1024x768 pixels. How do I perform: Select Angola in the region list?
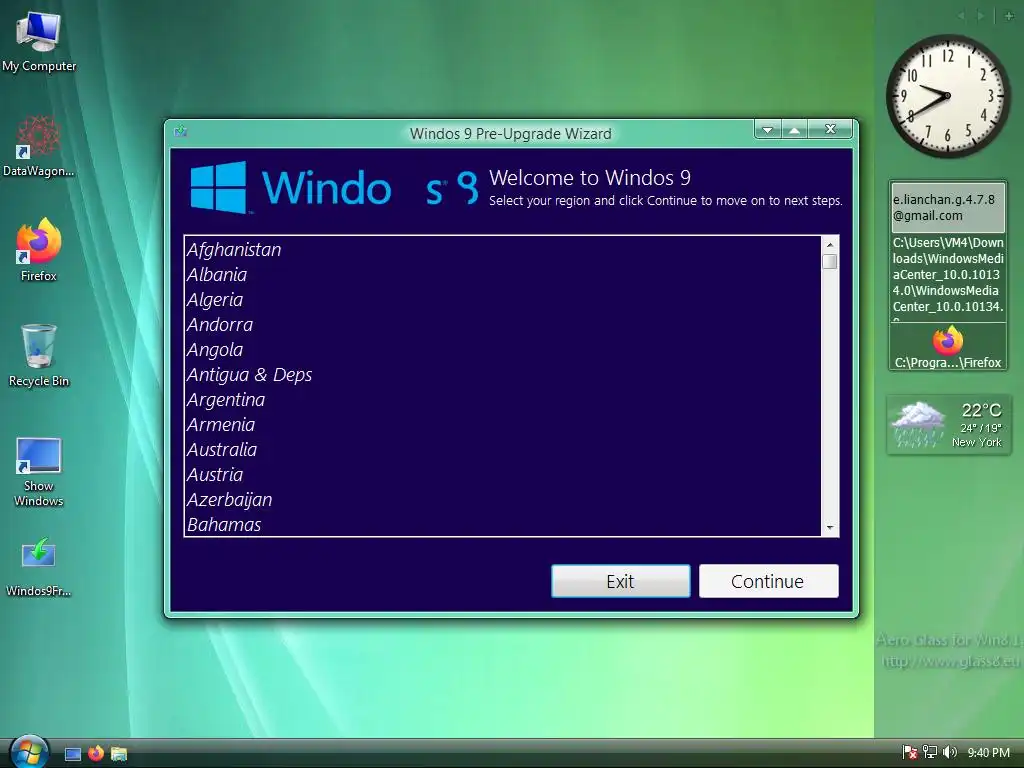502,349
